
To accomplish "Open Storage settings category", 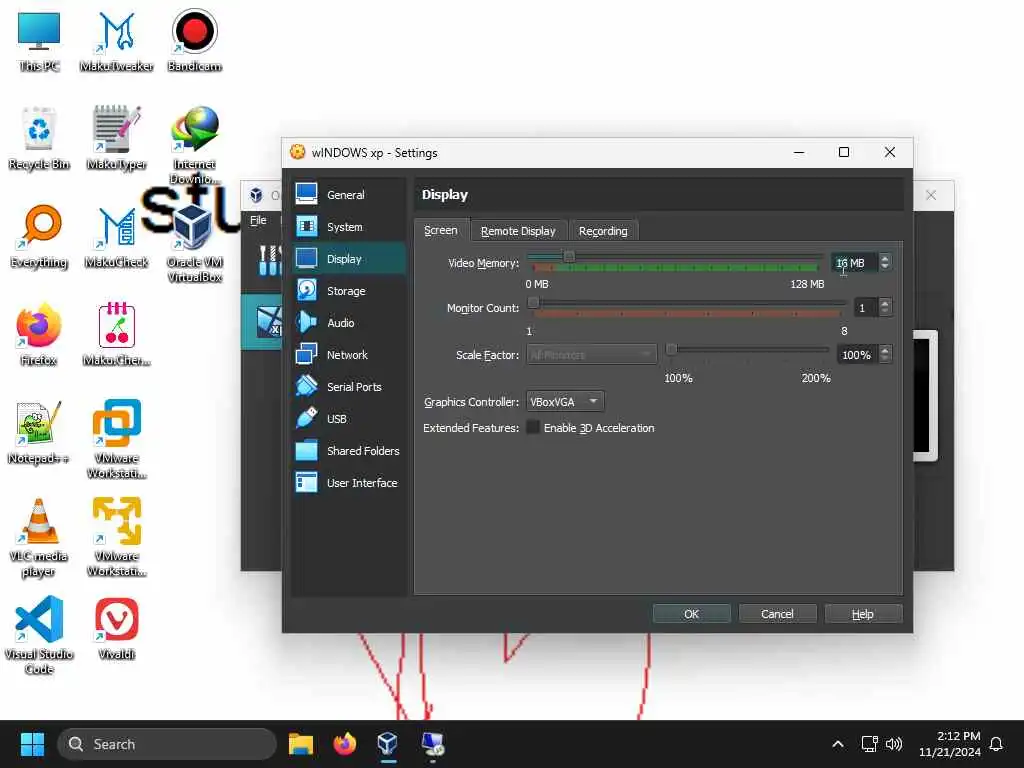I will [x=348, y=291].
